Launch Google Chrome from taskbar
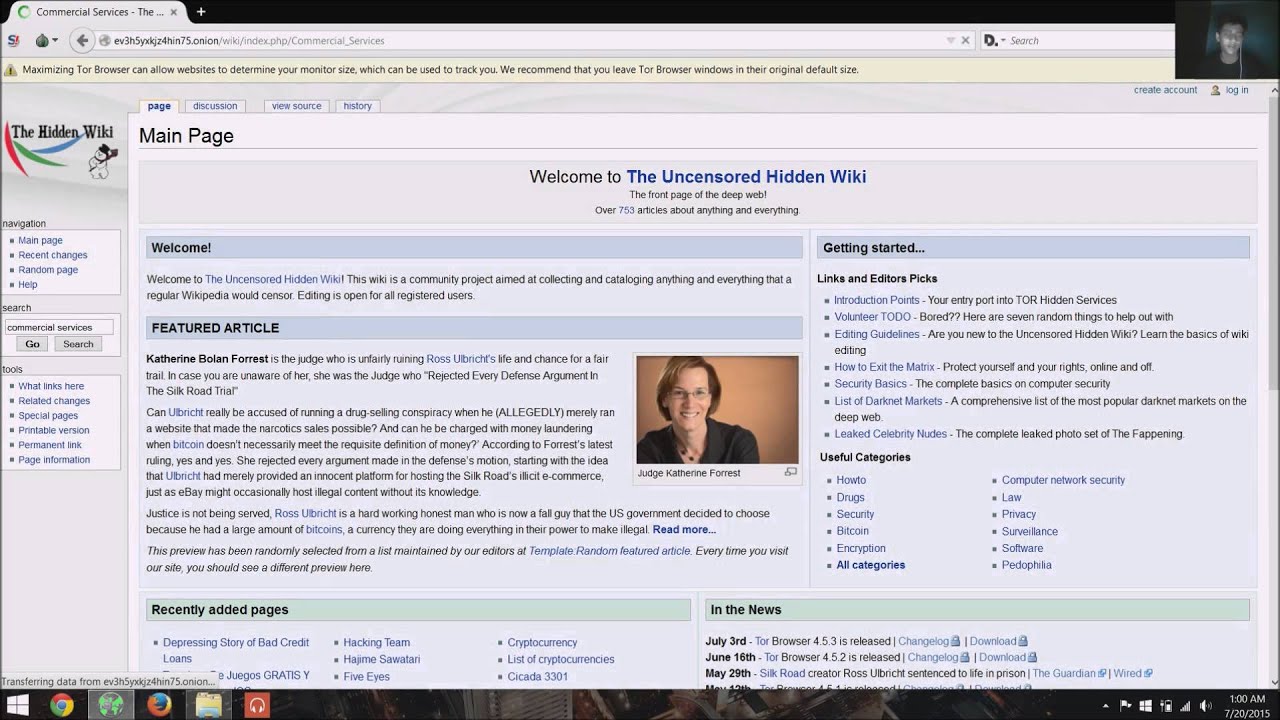Viewport: 1280px width, 720px height. coord(62,705)
